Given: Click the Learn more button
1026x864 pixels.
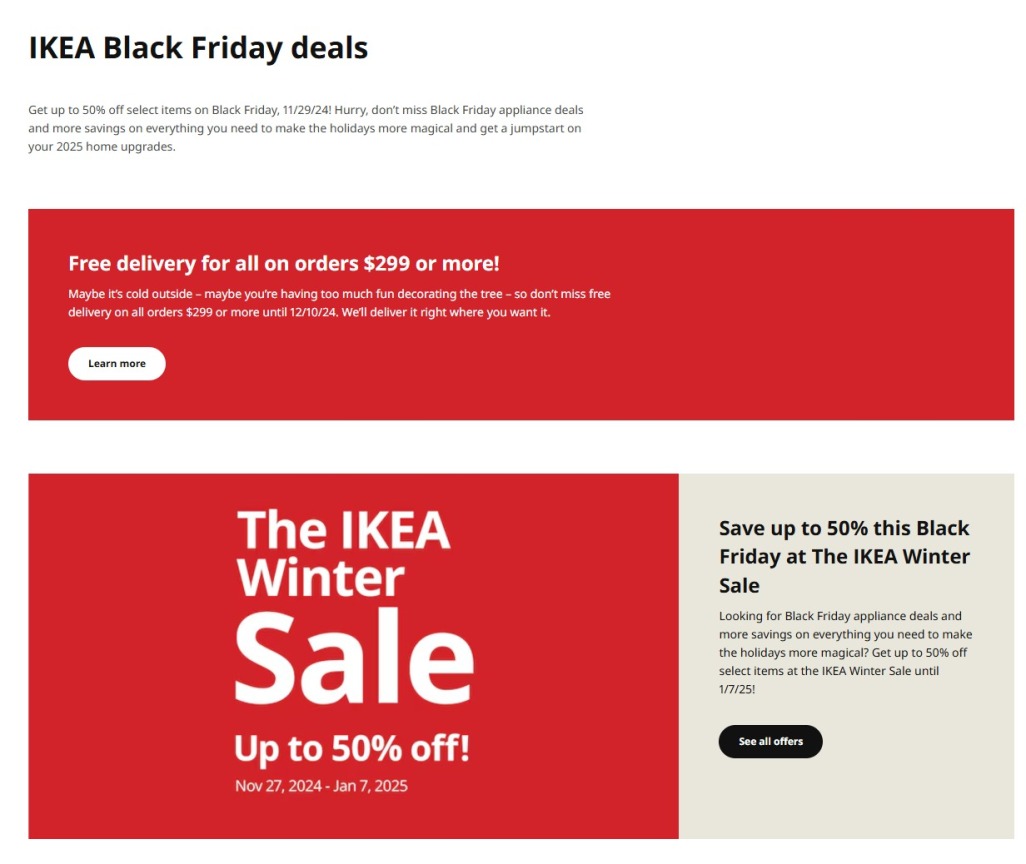Looking at the screenshot, I should click(x=116, y=363).
